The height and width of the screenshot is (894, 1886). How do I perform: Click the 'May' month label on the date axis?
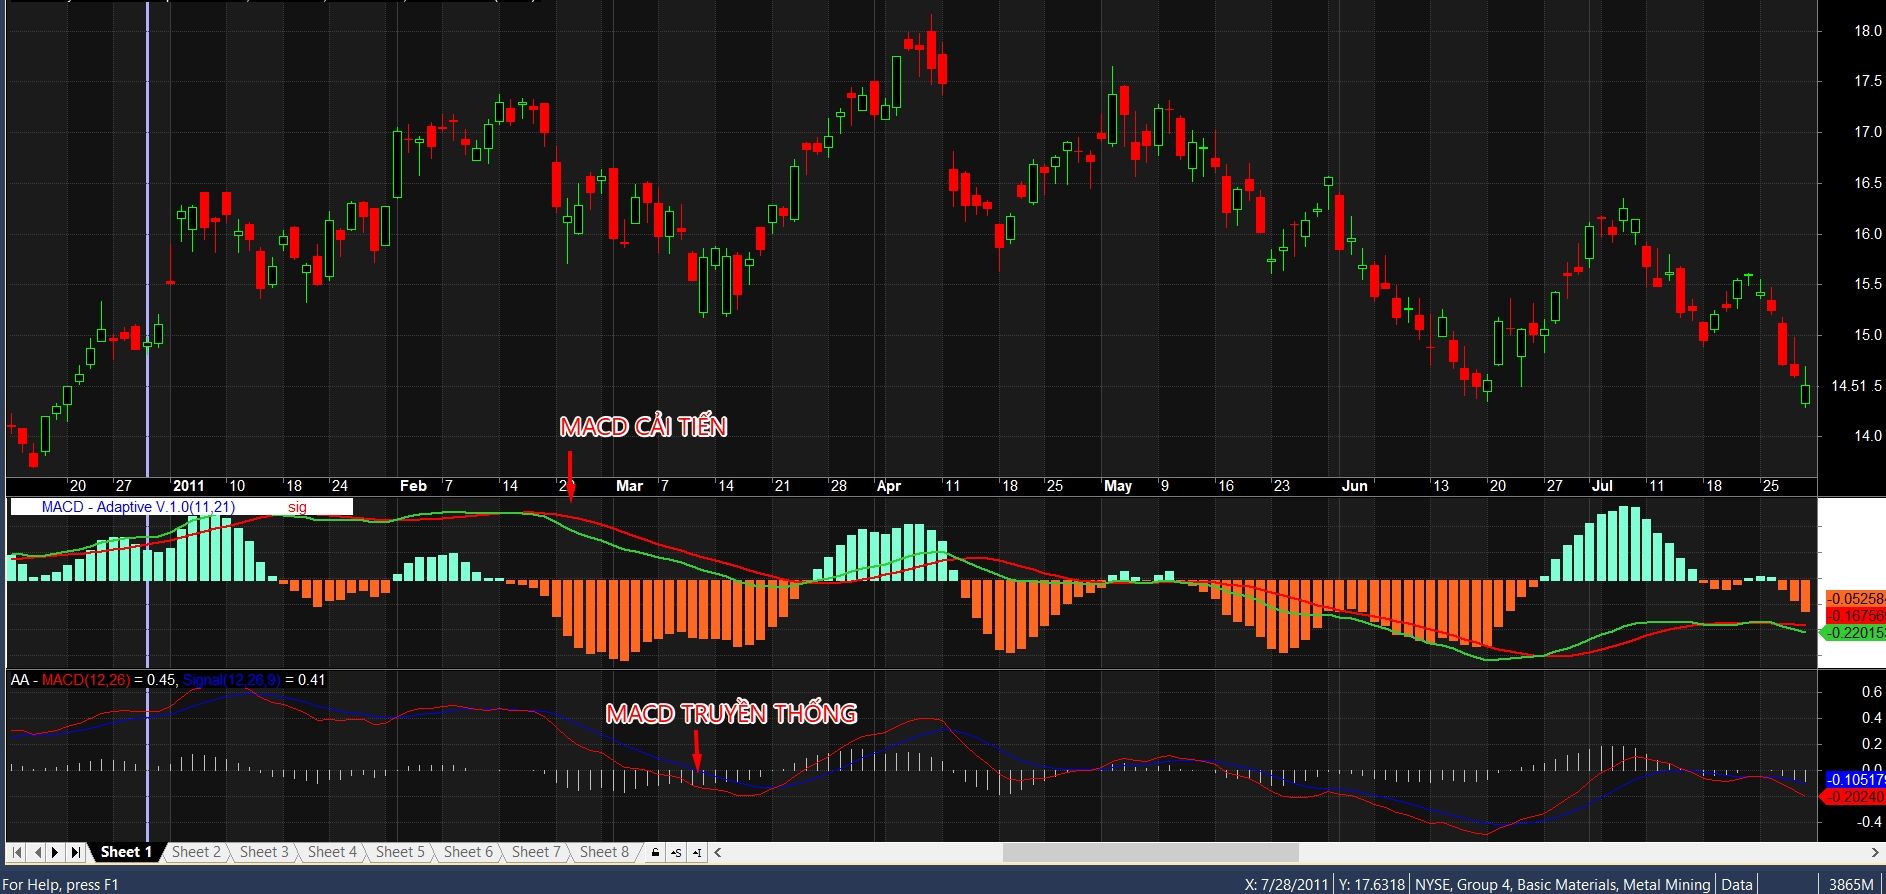1118,486
